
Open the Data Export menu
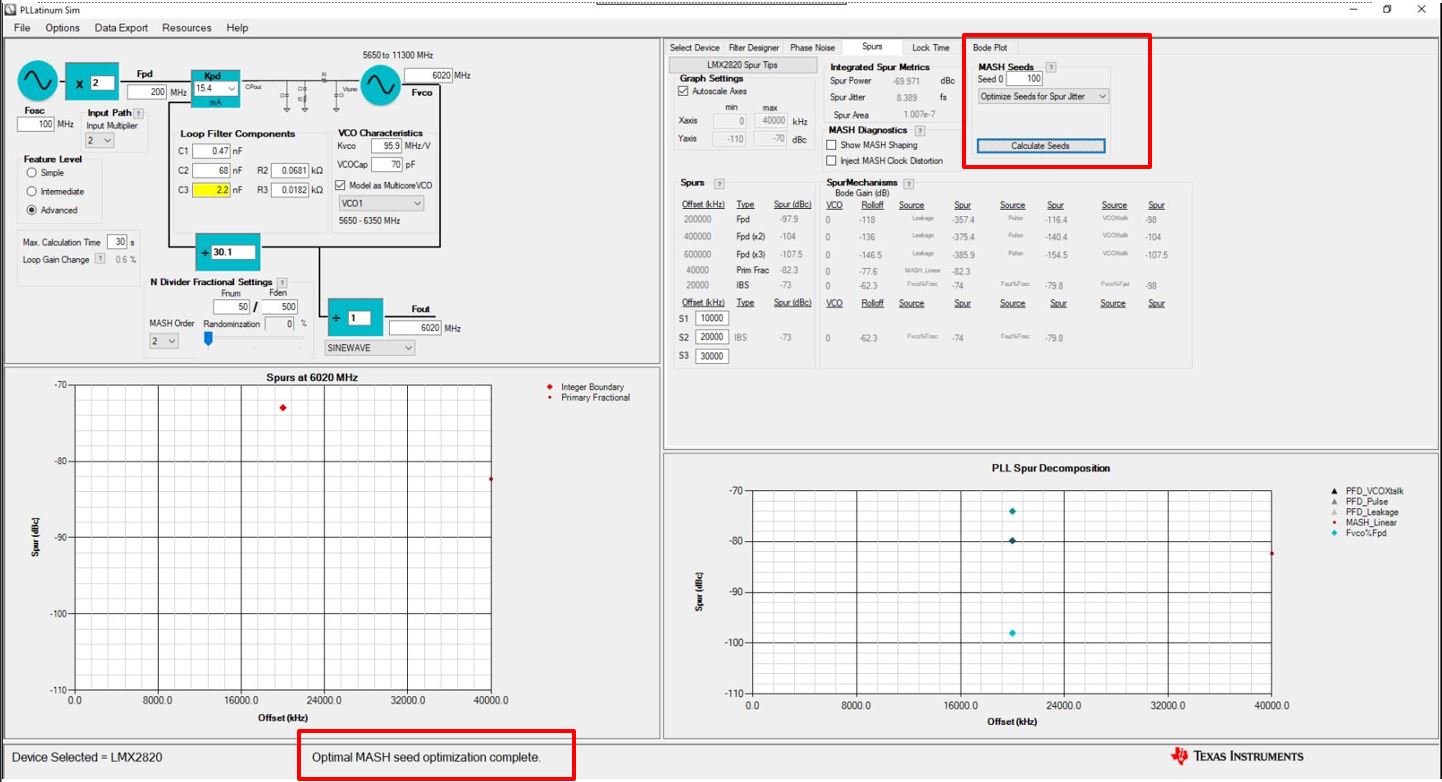(121, 28)
